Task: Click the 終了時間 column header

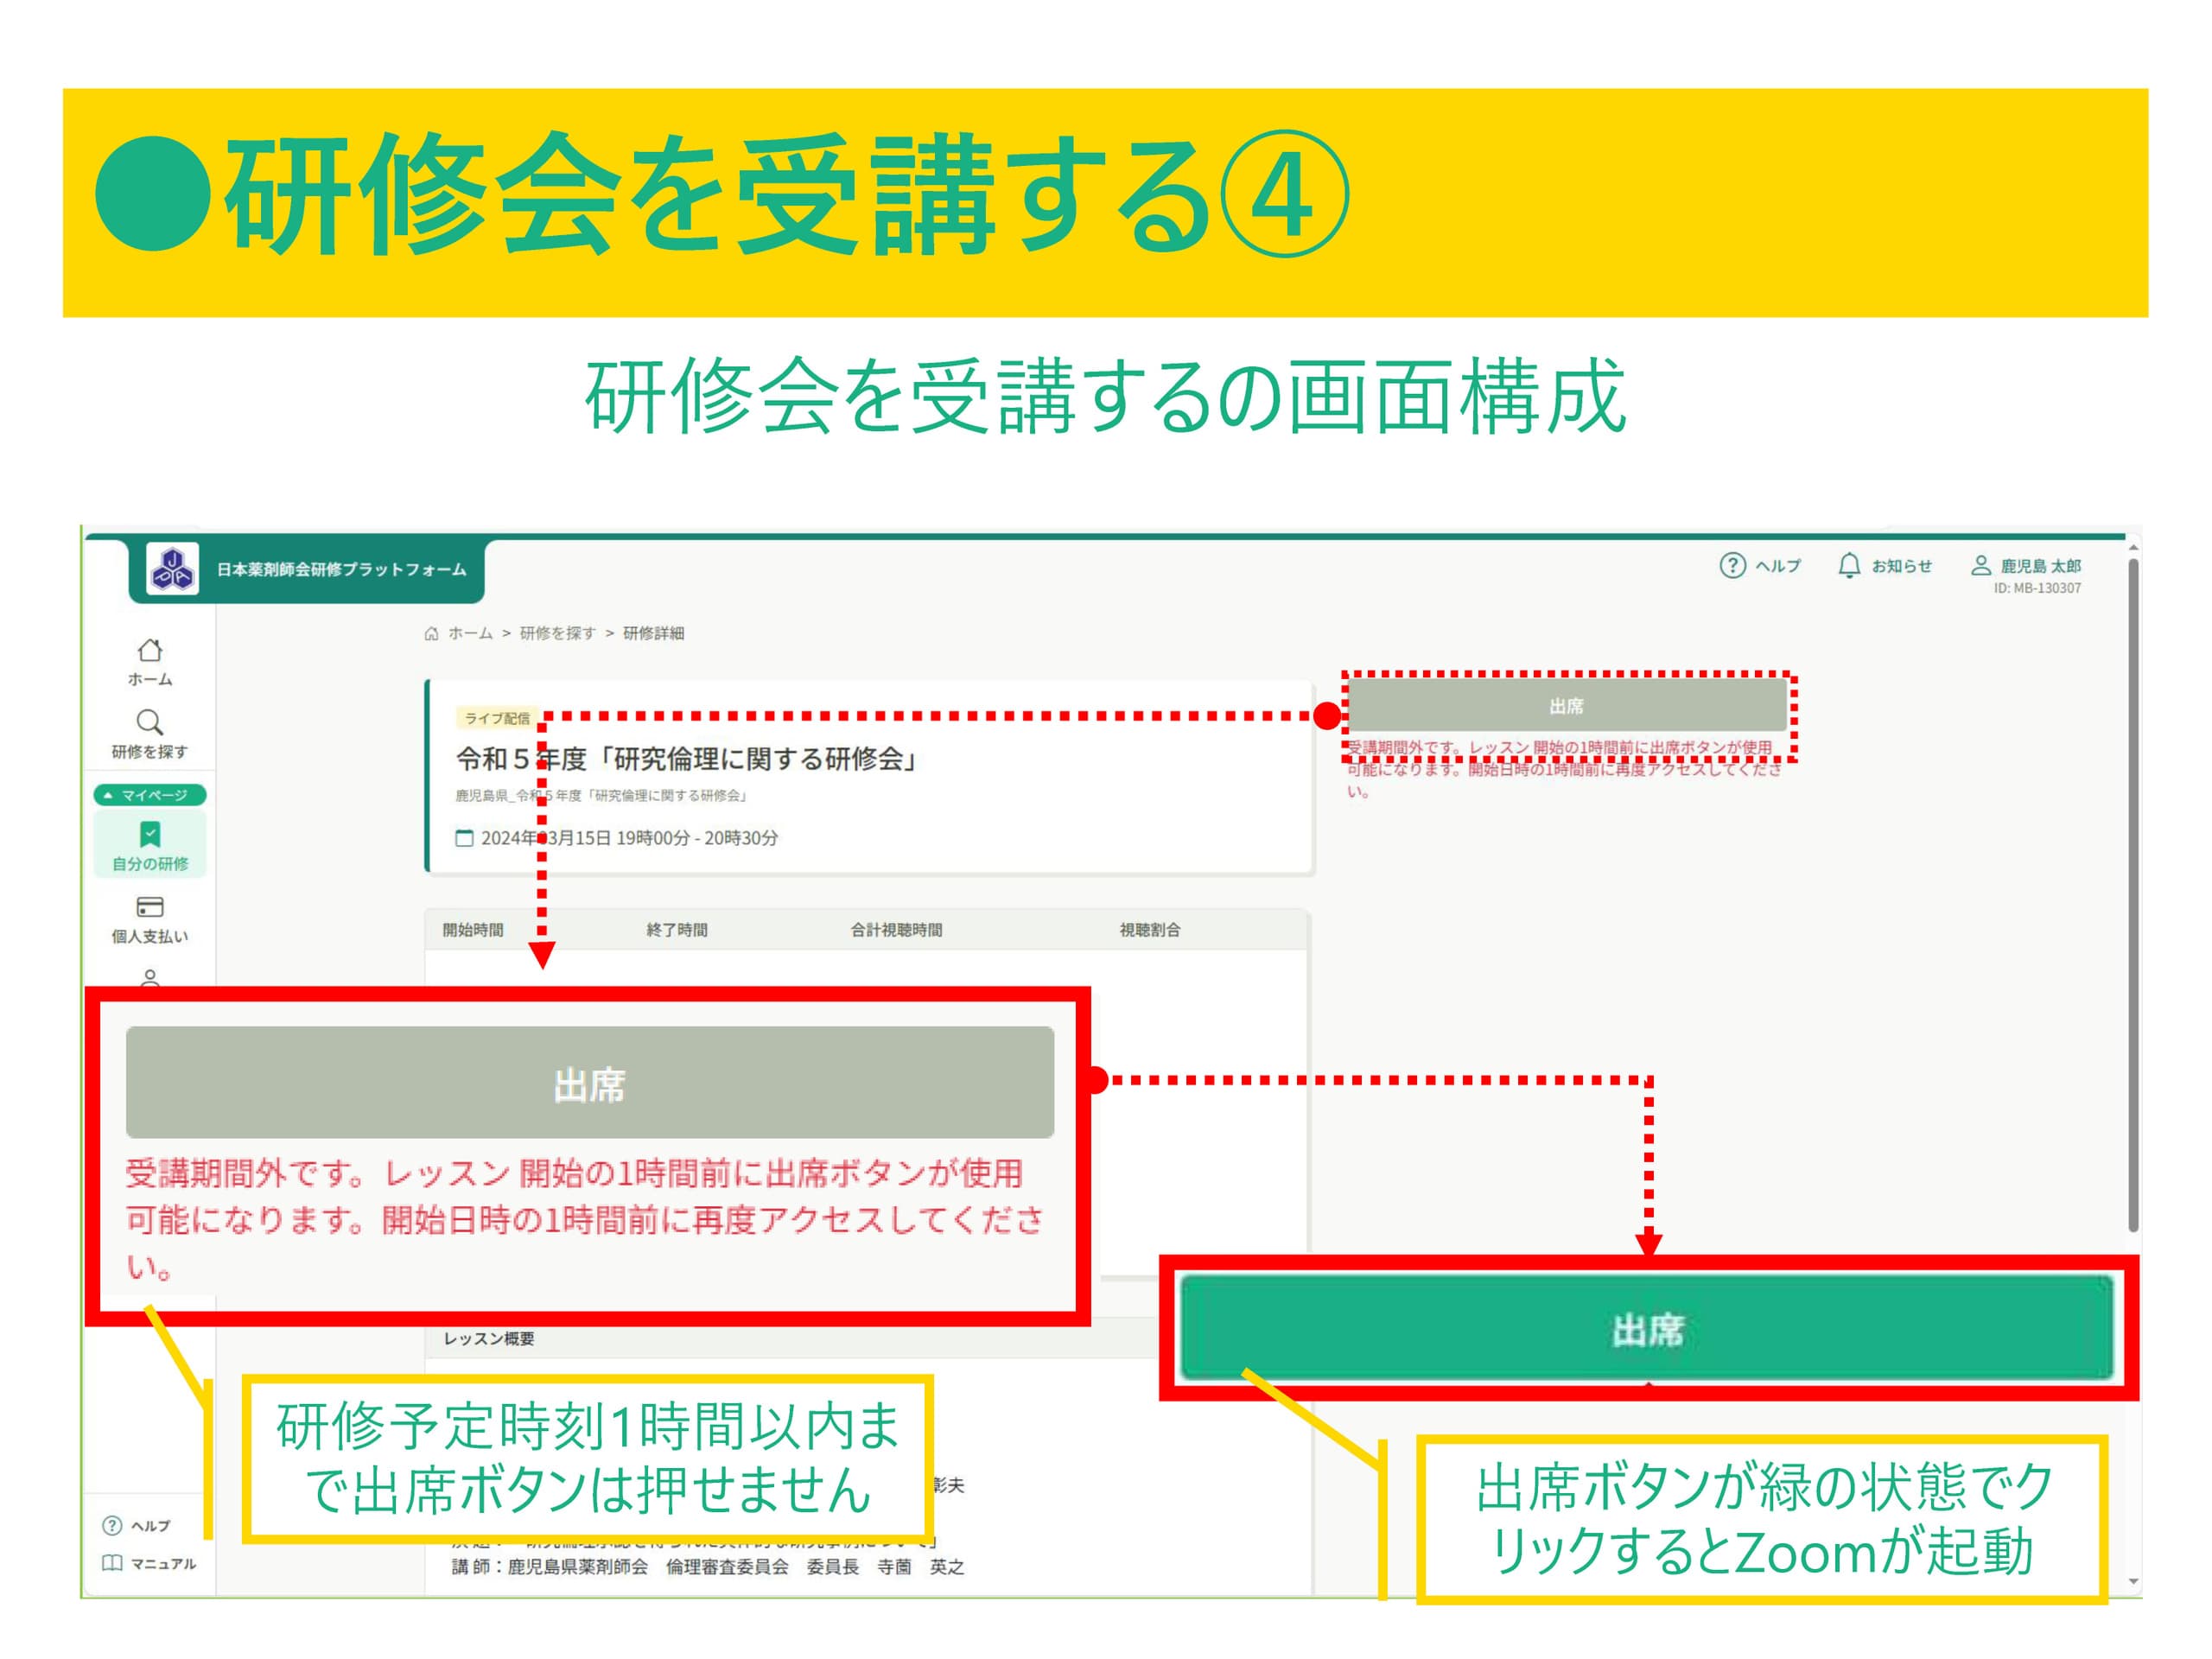Action: pos(677,930)
